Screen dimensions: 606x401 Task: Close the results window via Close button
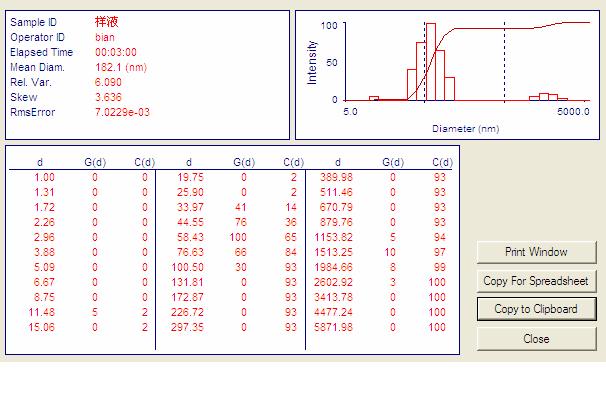(536, 339)
